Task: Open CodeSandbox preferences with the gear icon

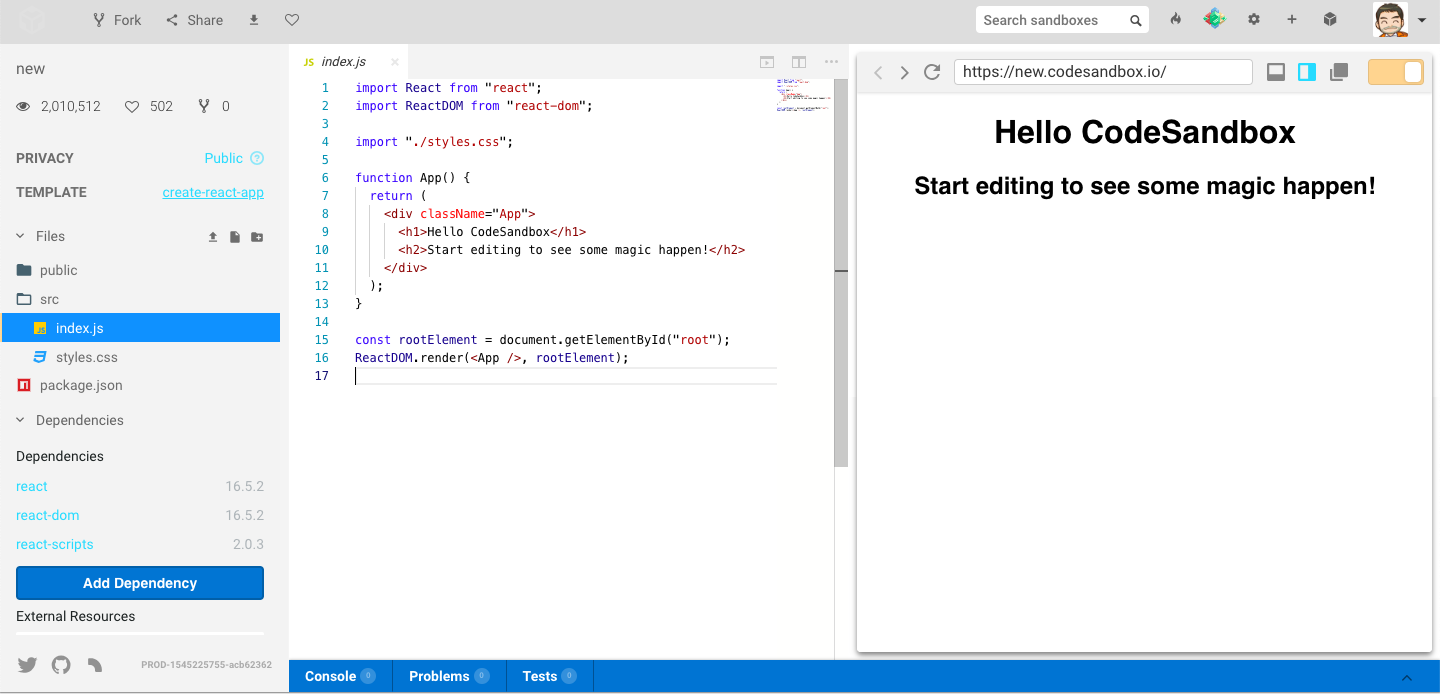Action: click(1253, 19)
